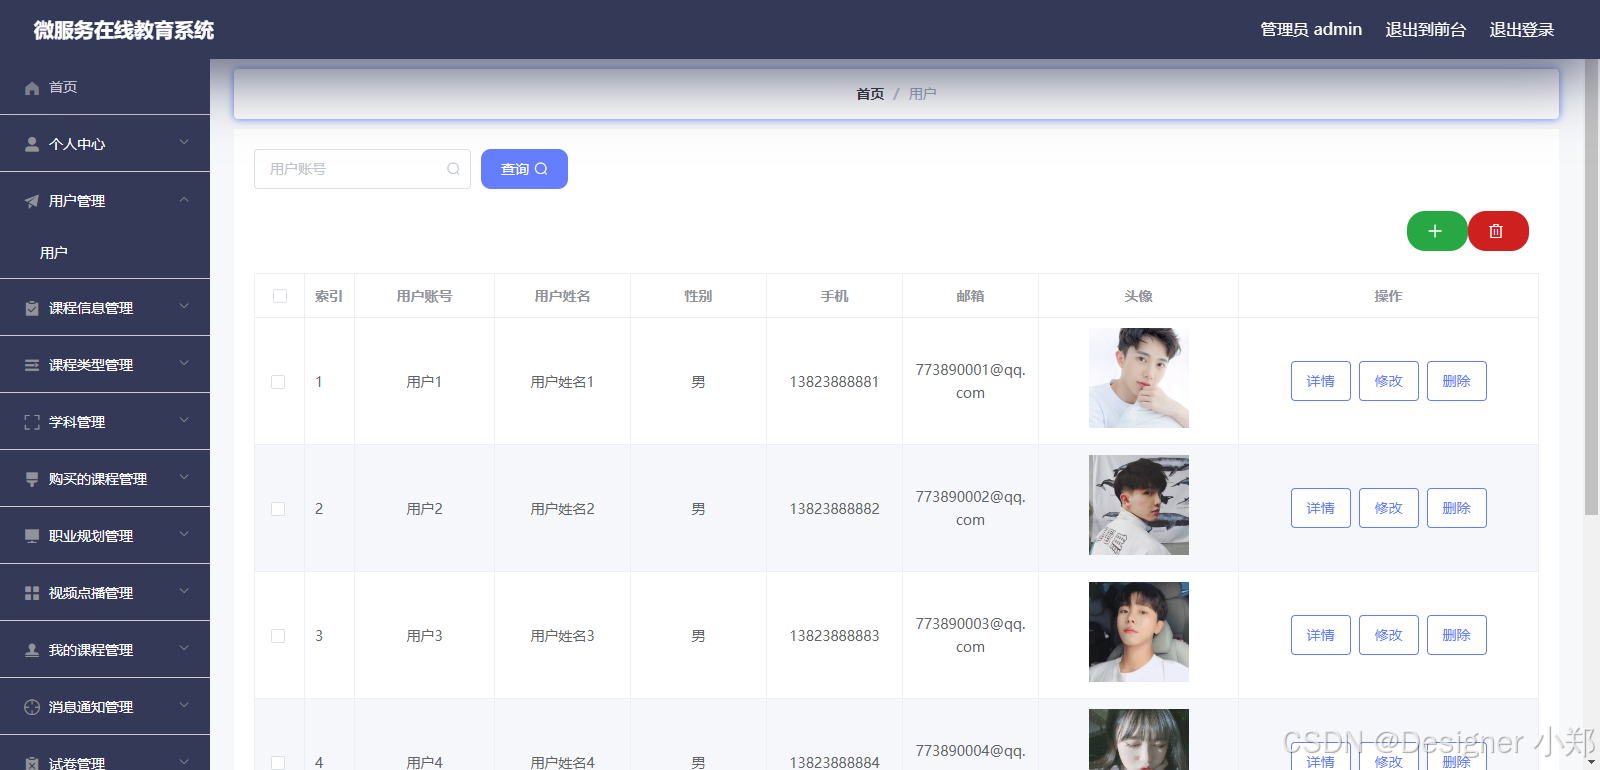
Task: Expand the 视频点播管理 chevron
Action: click(184, 592)
